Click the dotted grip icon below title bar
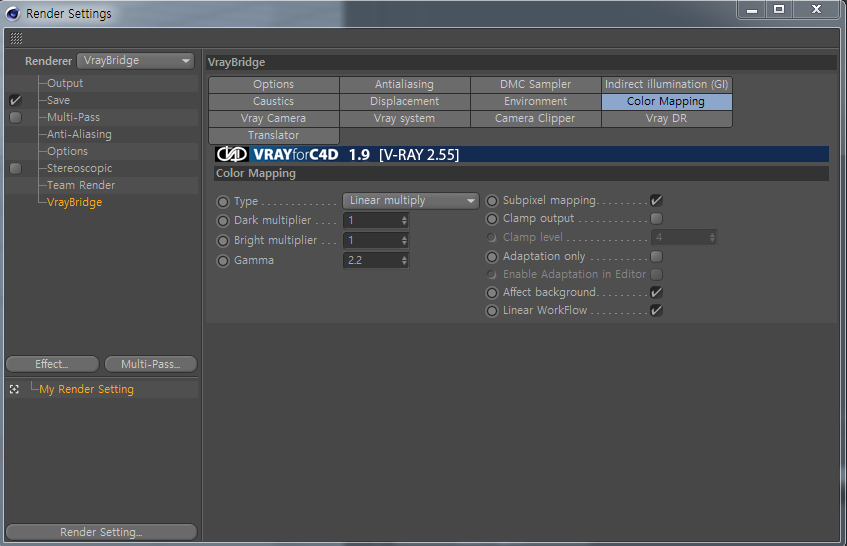847x546 pixels. click(x=16, y=38)
